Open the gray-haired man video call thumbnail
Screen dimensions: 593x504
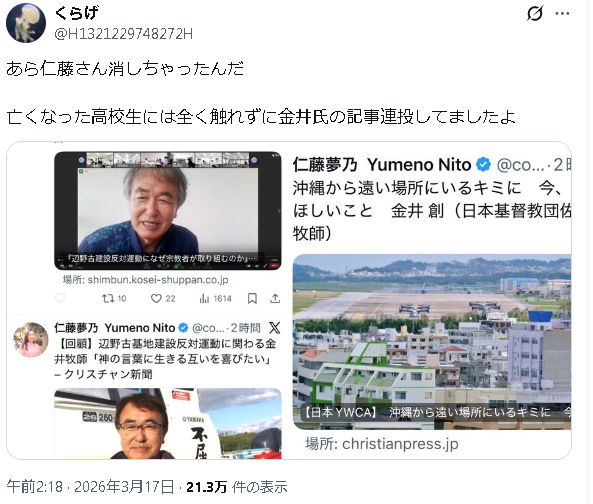point(168,211)
